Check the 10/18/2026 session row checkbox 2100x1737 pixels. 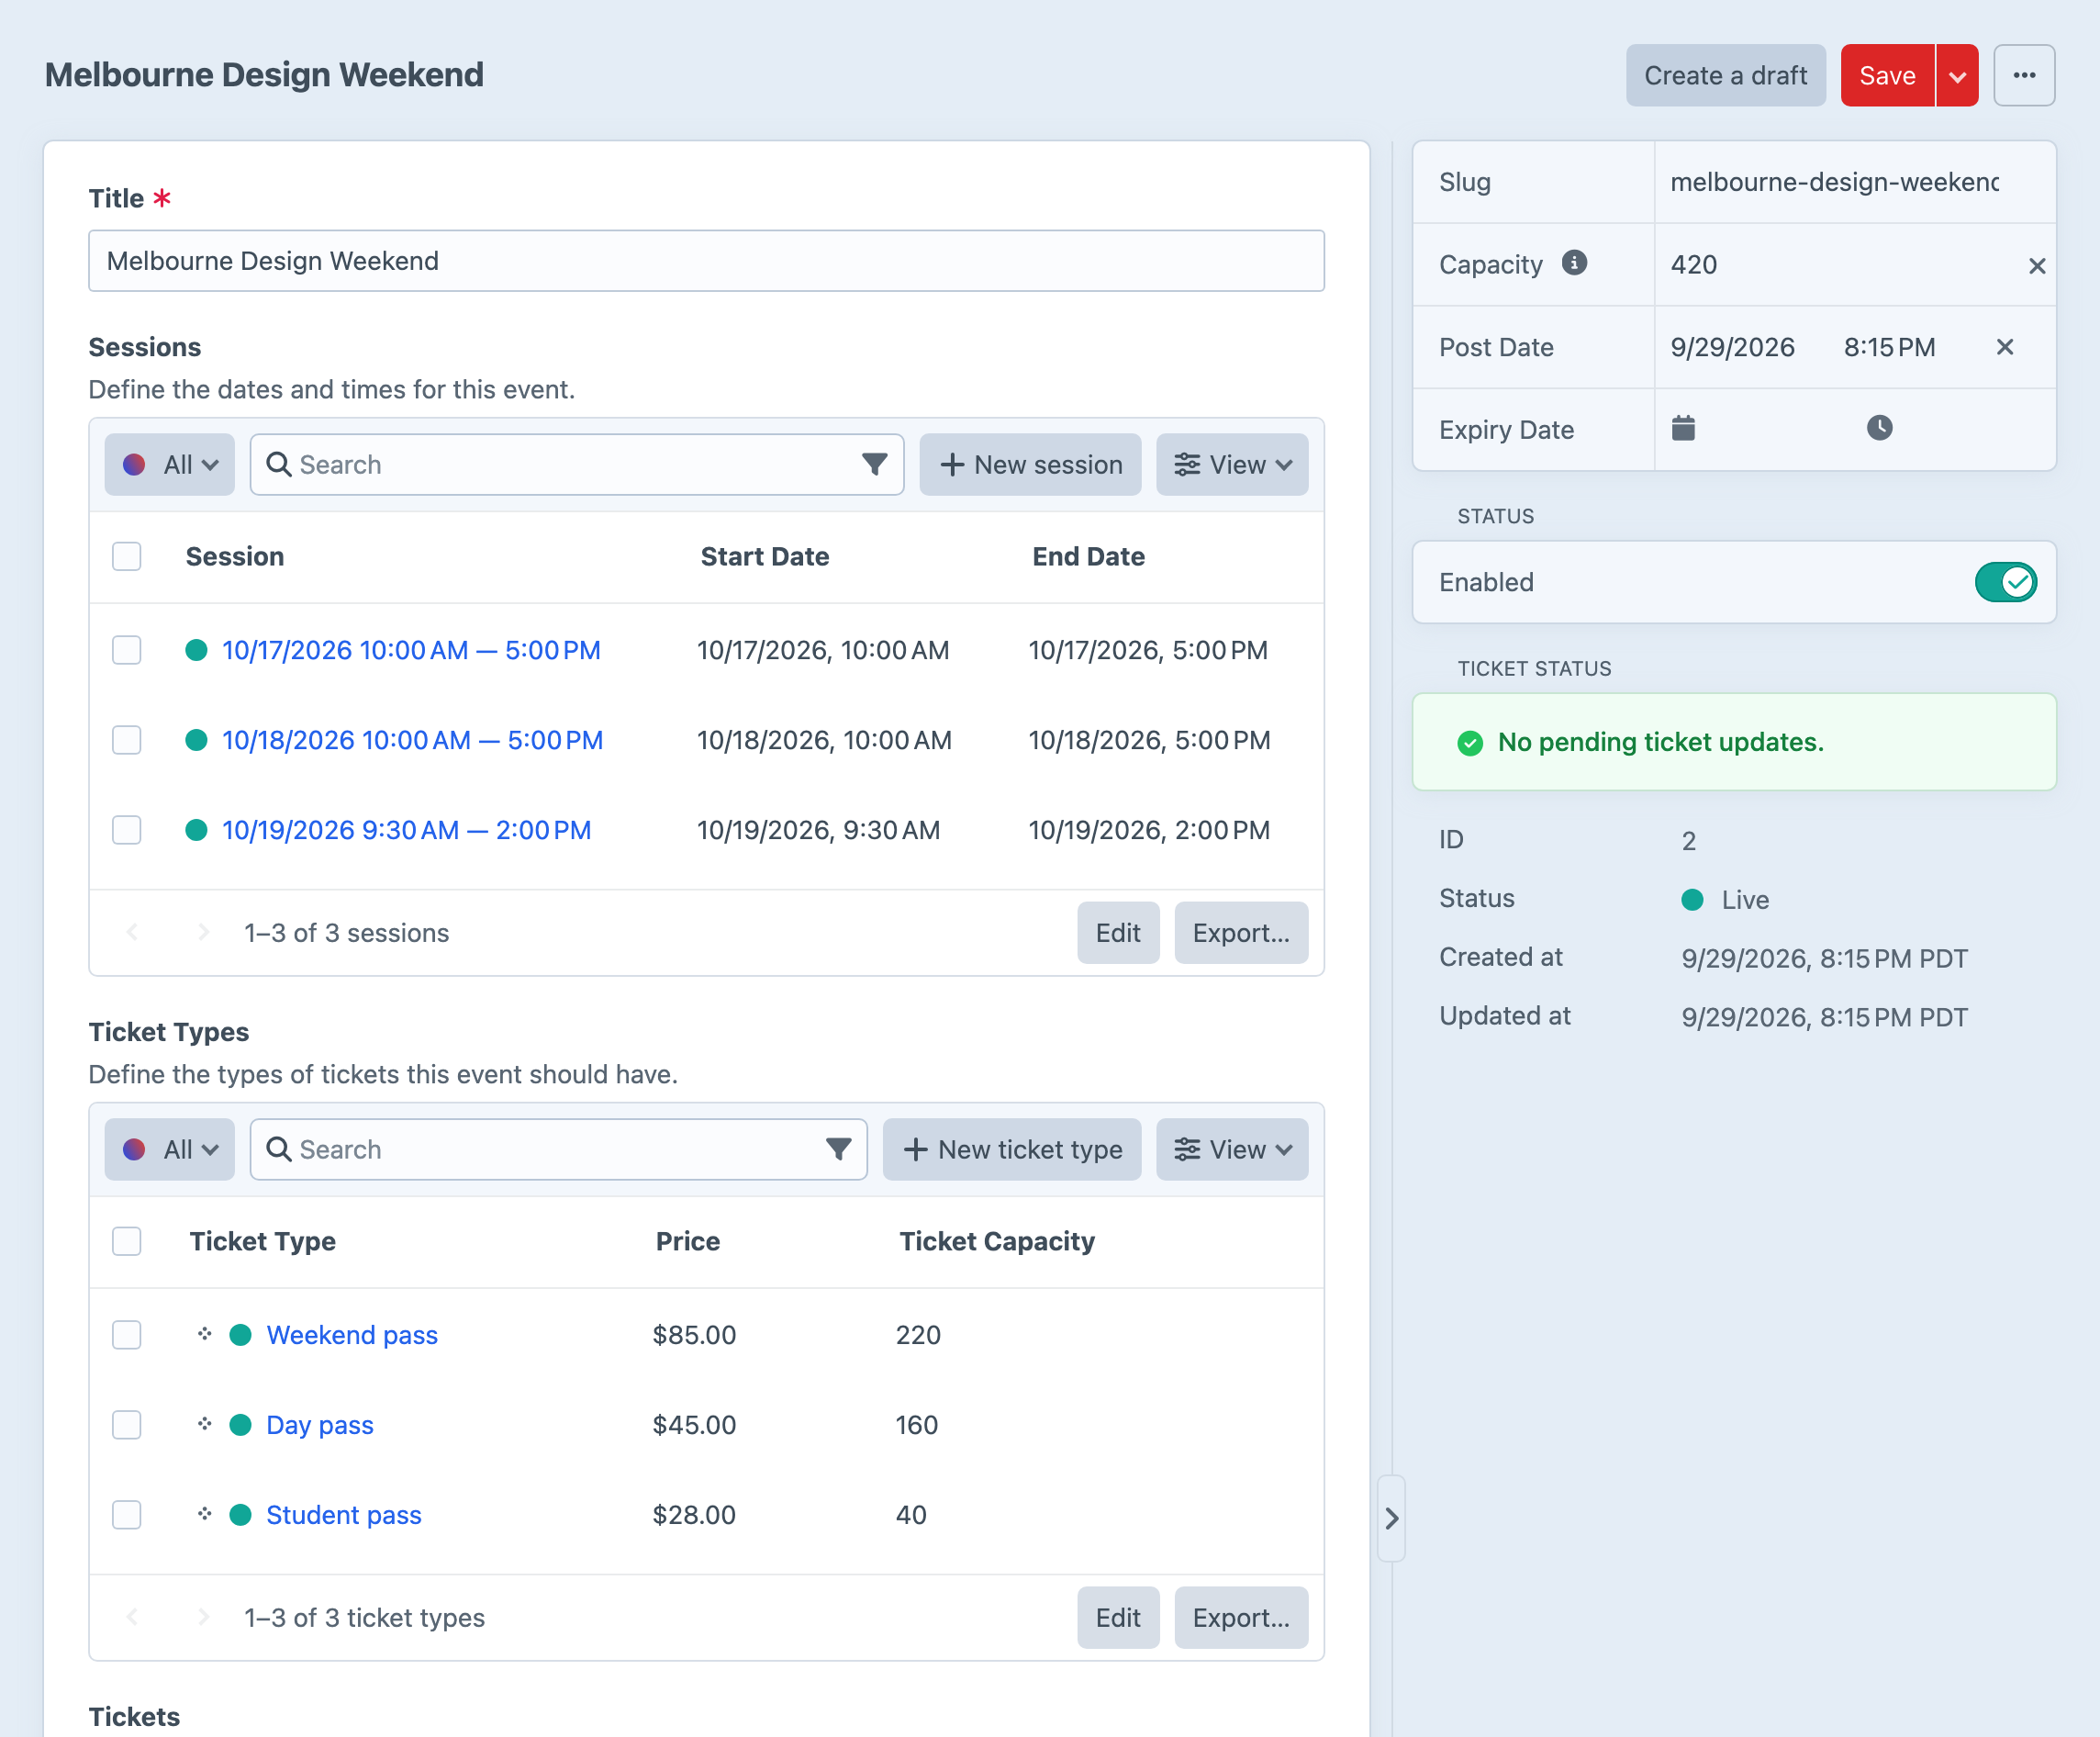pos(127,740)
